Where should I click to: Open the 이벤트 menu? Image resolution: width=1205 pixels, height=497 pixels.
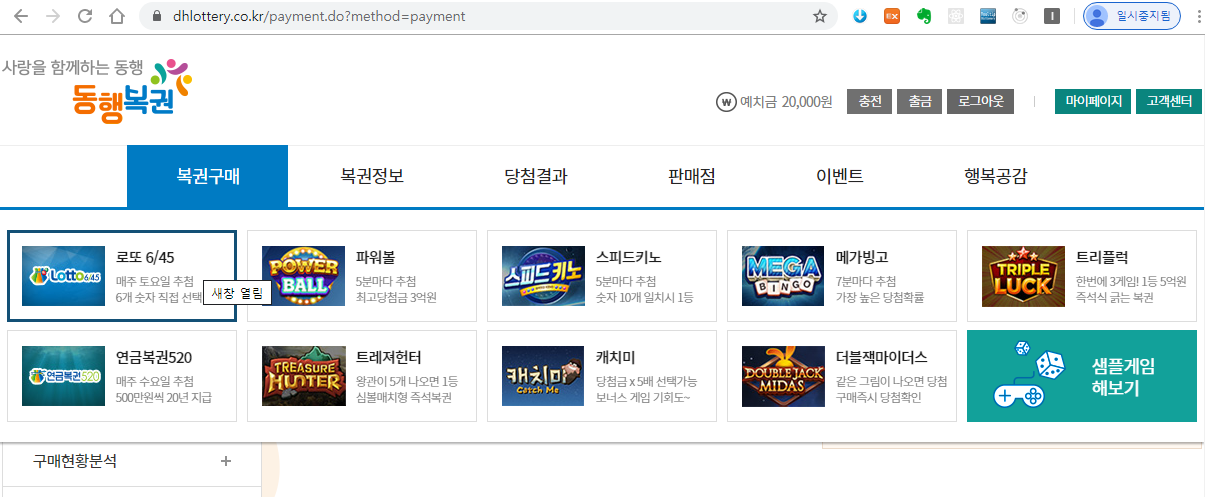(840, 177)
